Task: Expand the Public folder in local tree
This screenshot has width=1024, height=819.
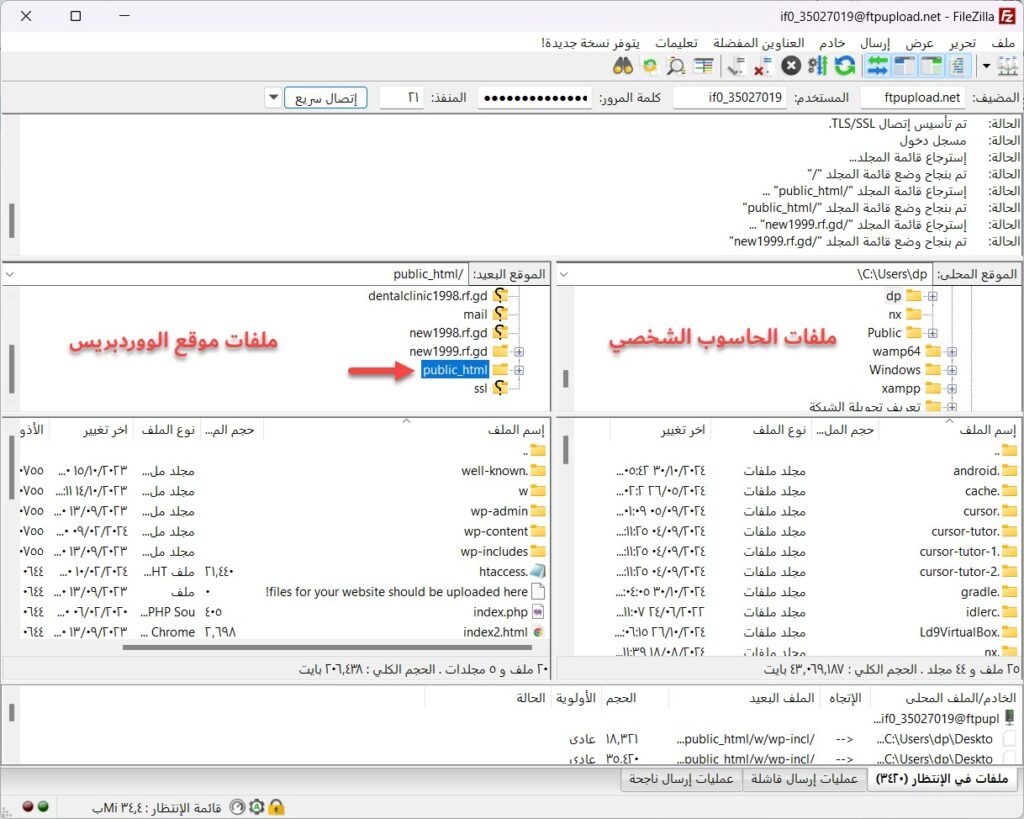Action: (933, 333)
